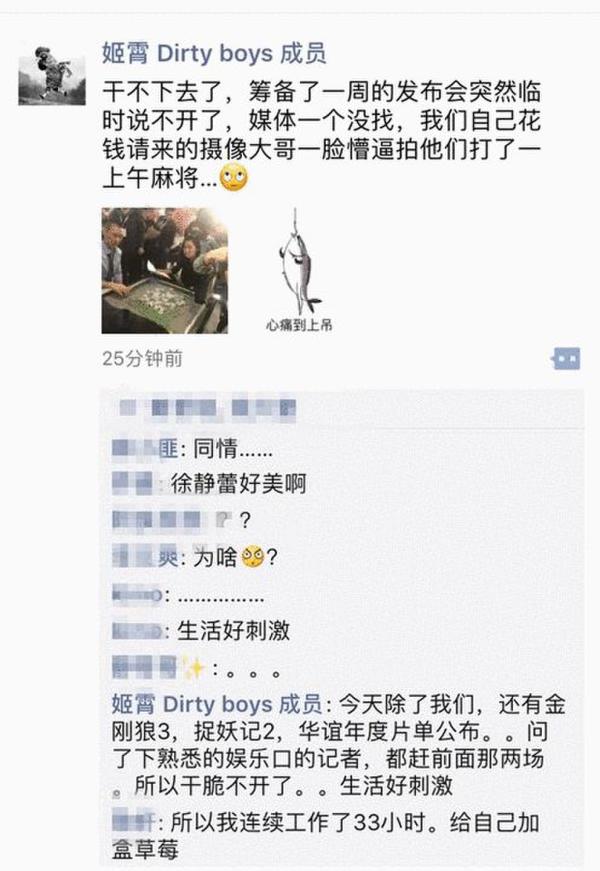
Task: Tap the question mark comment
Action: pyautogui.click(x=182, y=520)
